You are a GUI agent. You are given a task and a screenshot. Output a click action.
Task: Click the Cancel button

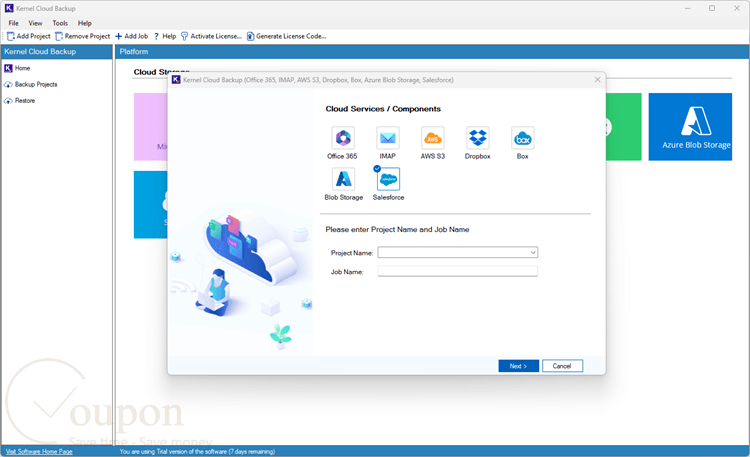(x=562, y=366)
